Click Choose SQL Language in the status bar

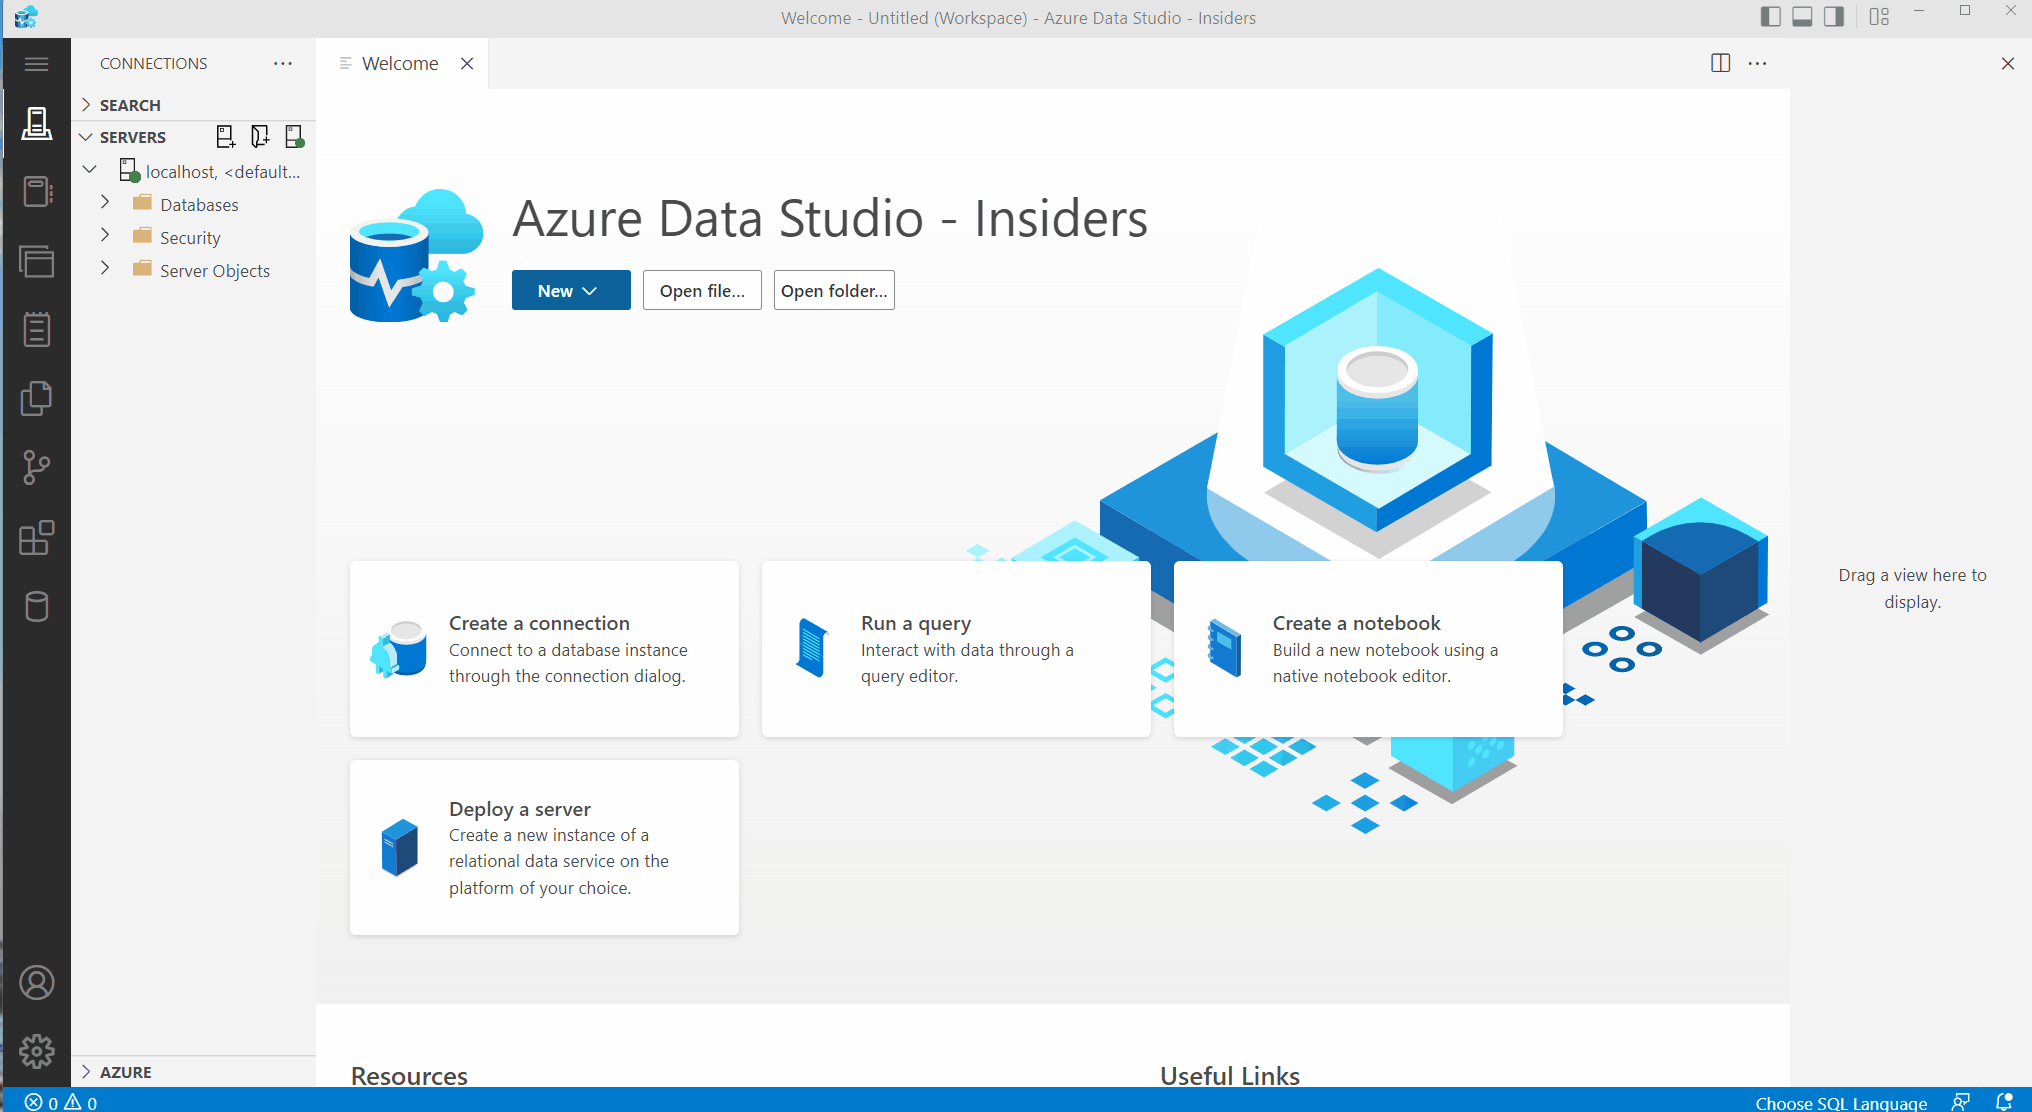1841,1102
